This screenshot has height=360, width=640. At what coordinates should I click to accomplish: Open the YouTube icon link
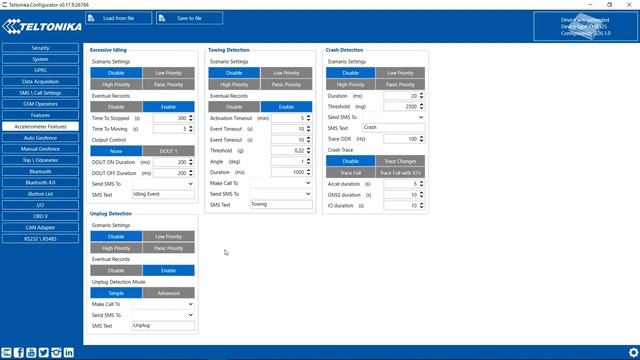click(x=31, y=352)
